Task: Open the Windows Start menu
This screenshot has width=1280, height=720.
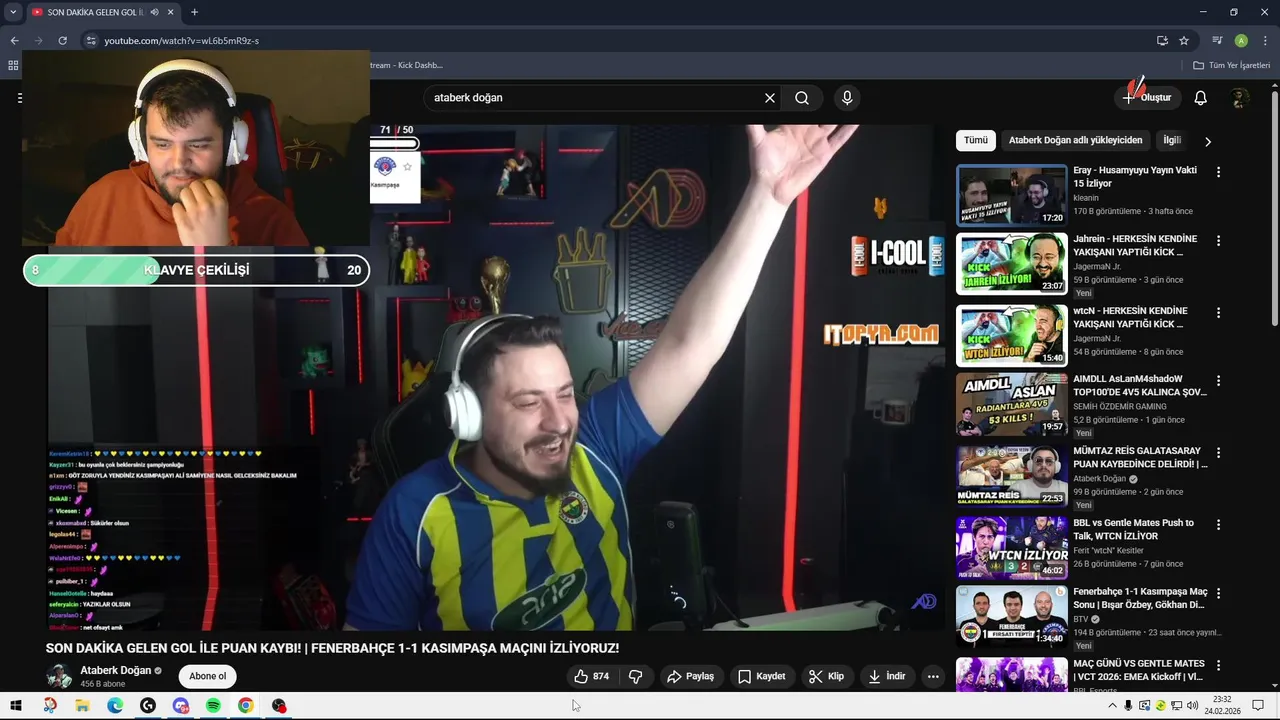Action: [16, 706]
